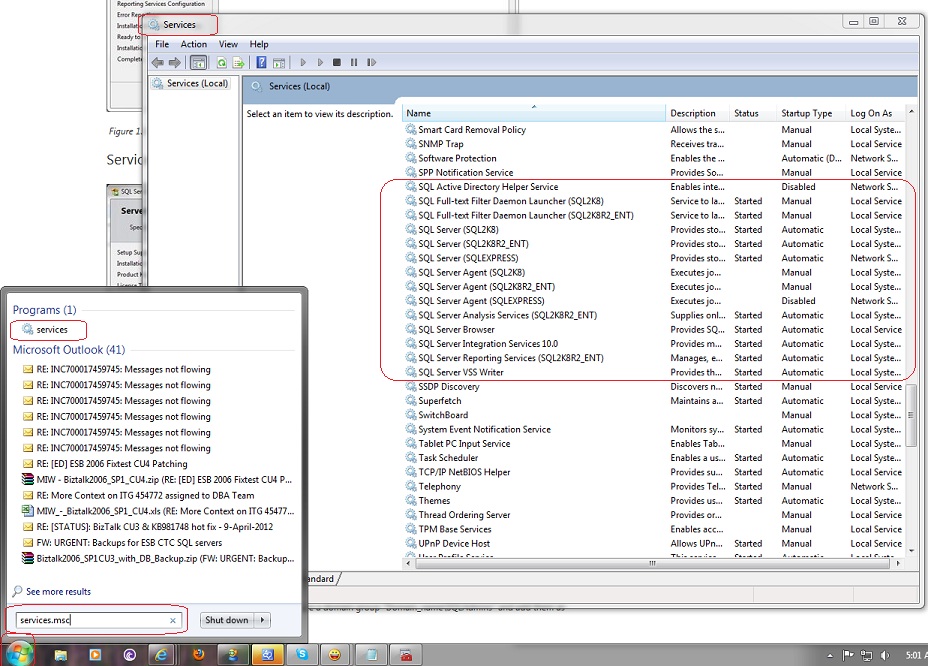This screenshot has height=666, width=928.
Task: Open Skype from taskbar
Action: pos(302,655)
